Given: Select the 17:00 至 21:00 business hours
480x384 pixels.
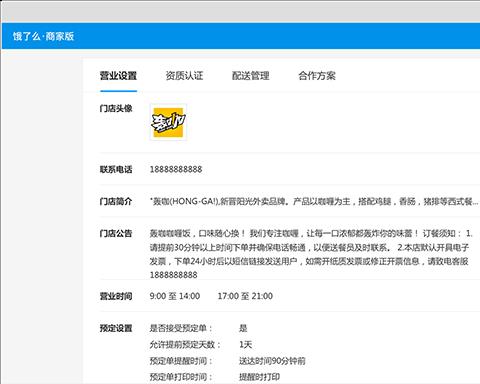Looking at the screenshot, I should click(245, 296).
